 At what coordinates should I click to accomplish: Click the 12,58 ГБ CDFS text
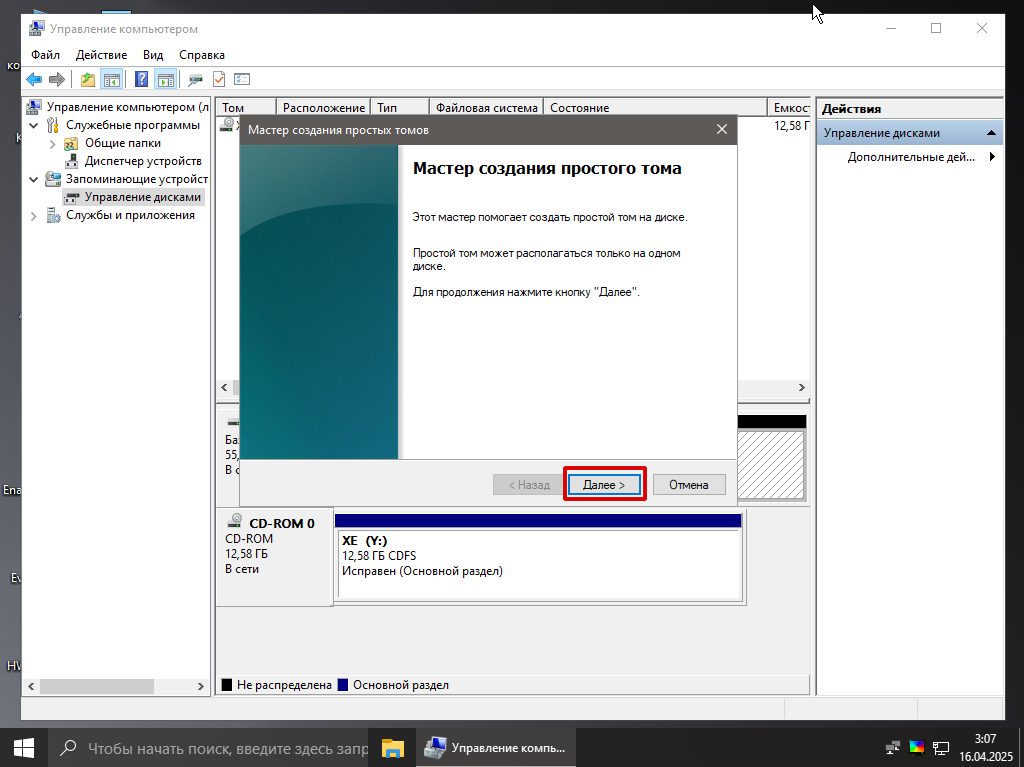(379, 556)
